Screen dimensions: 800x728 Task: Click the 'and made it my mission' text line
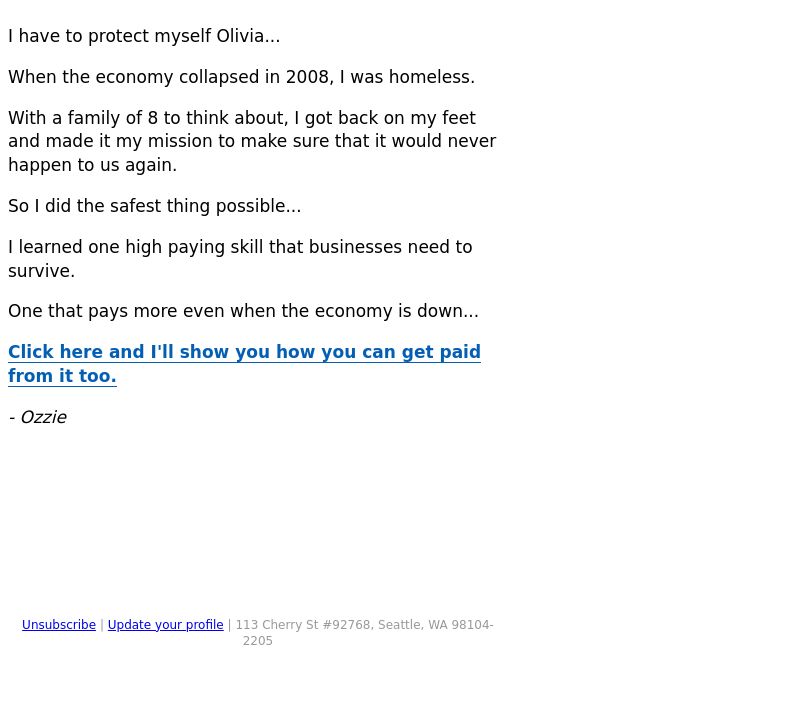pos(252,141)
